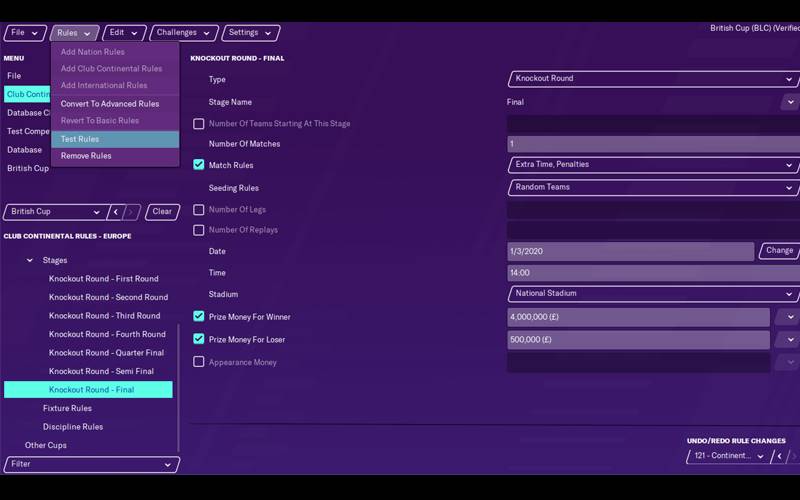Open the British Cup competition selector dropdown
The image size is (800, 500).
tap(54, 212)
